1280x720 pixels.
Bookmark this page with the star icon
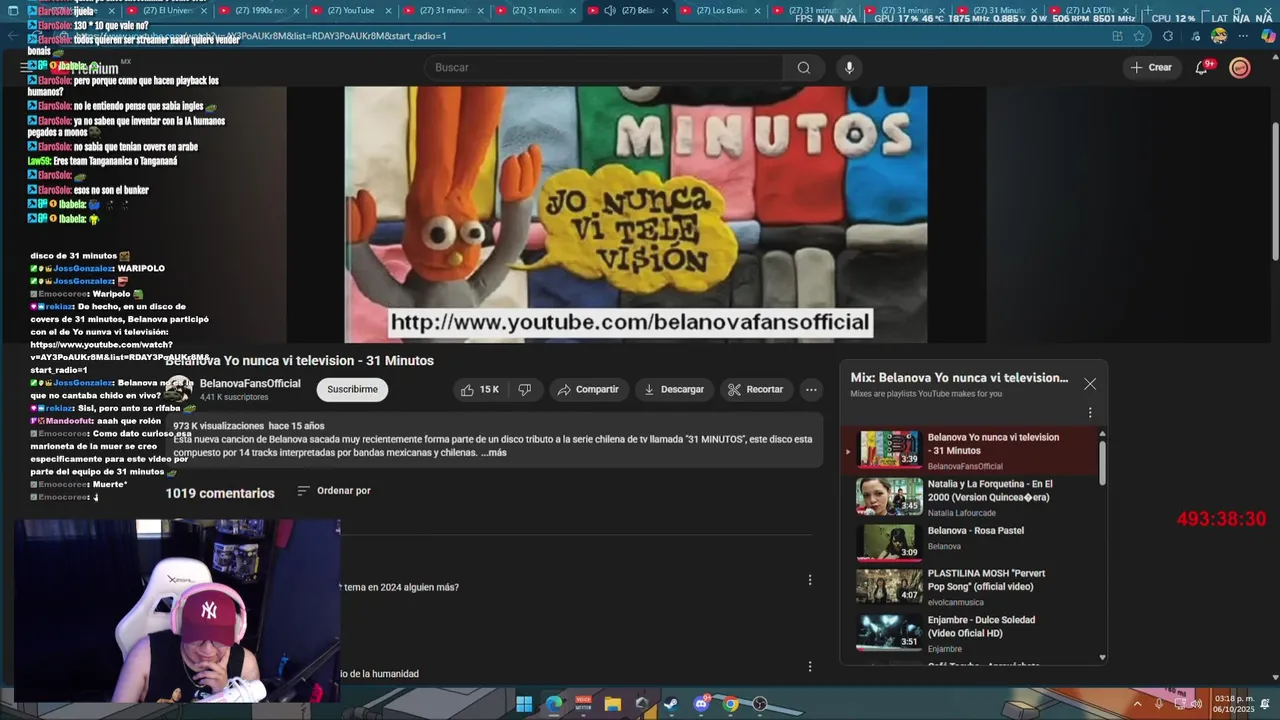click(x=1139, y=36)
